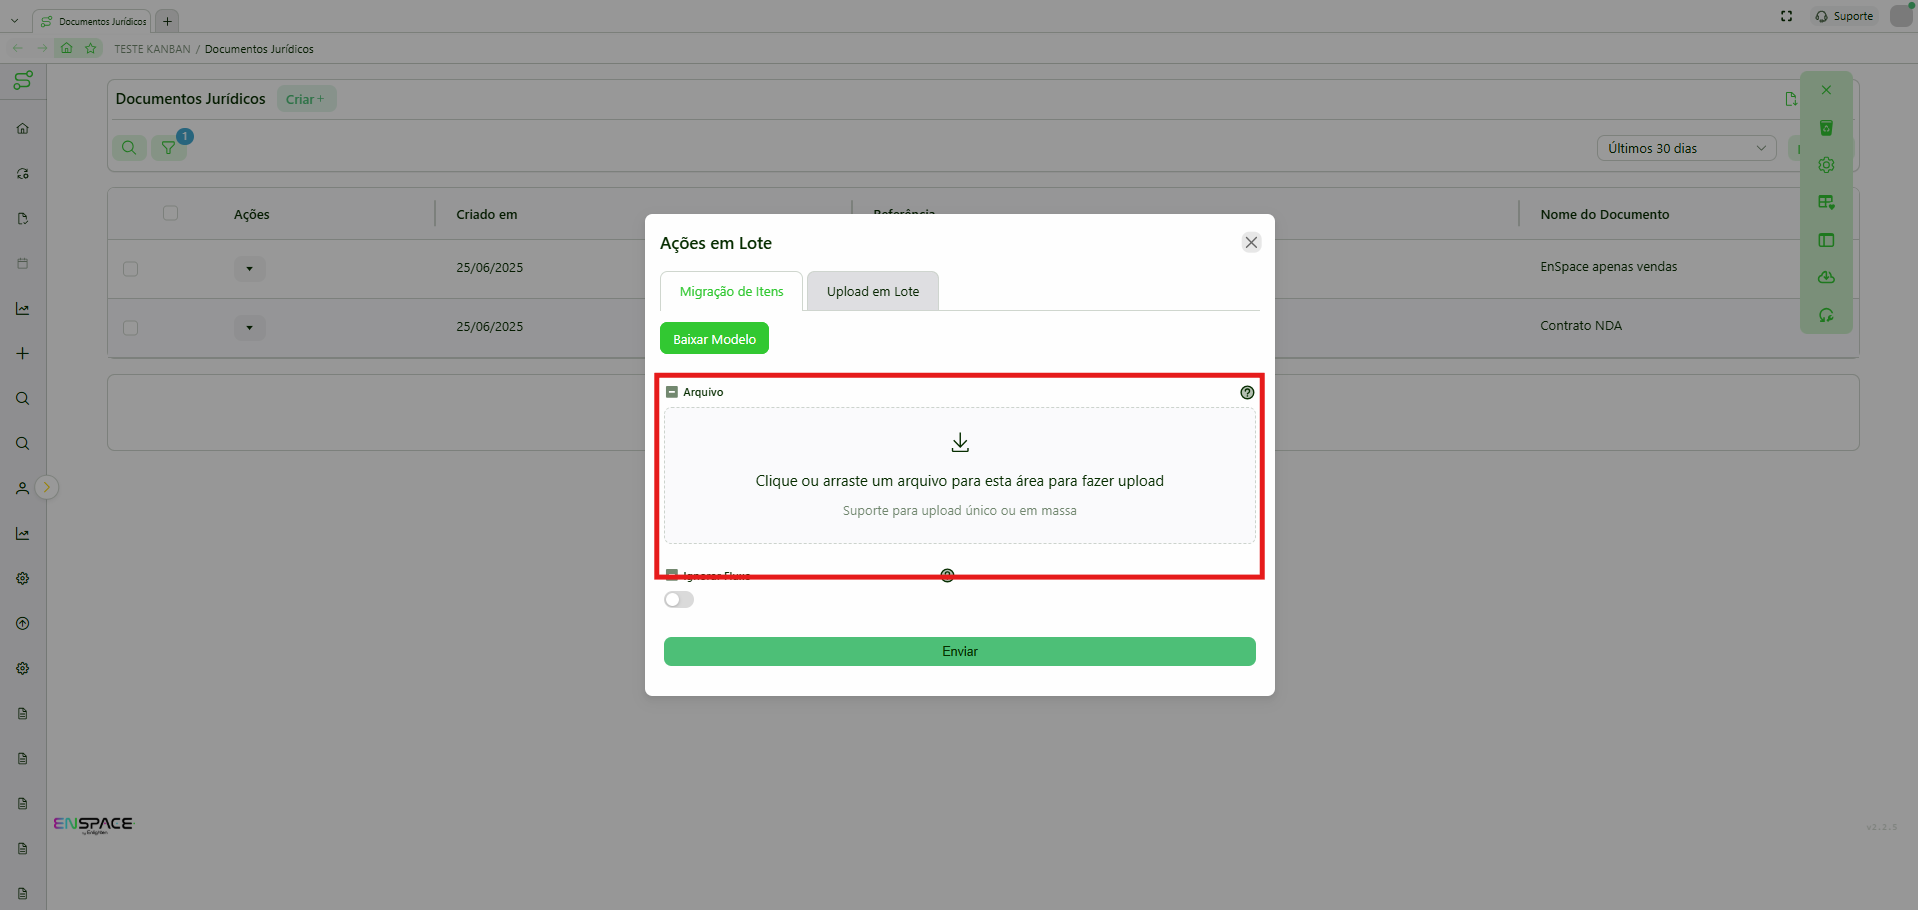Expand the left sidebar with chevron
The width and height of the screenshot is (1918, 910).
pyautogui.click(x=46, y=487)
